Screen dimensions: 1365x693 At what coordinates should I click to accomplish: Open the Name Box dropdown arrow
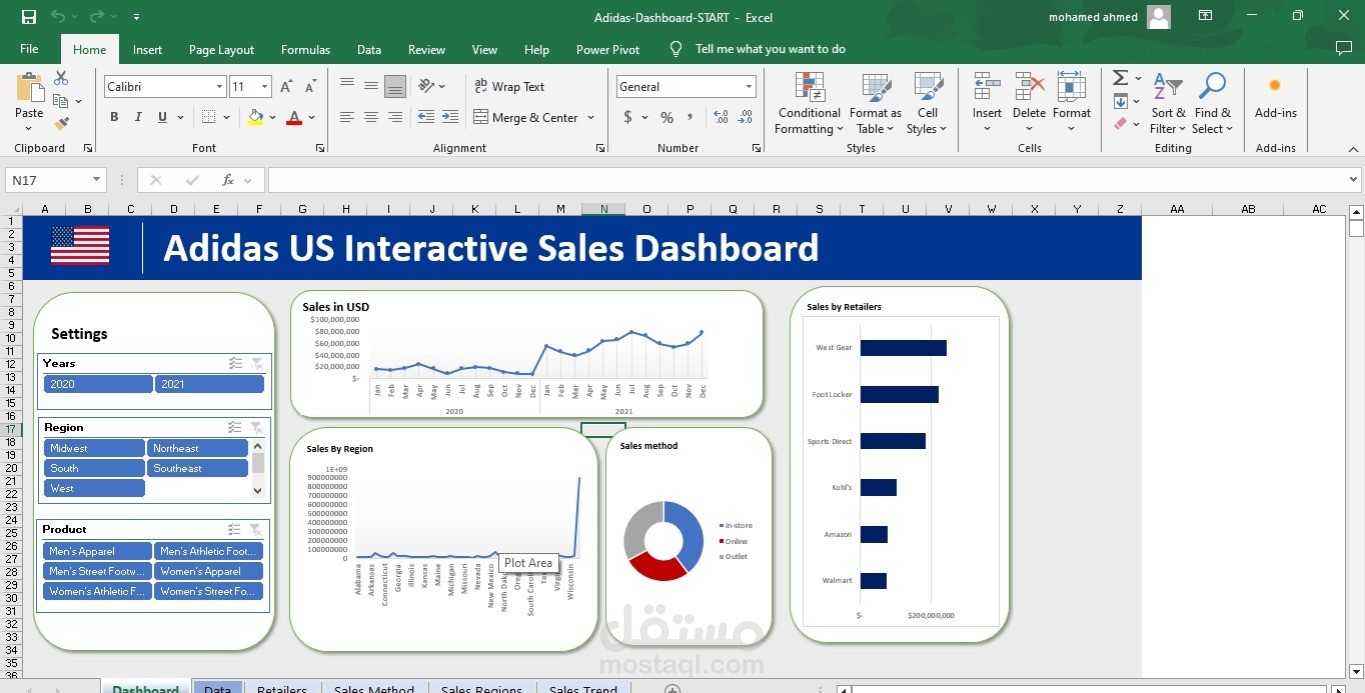coord(97,180)
